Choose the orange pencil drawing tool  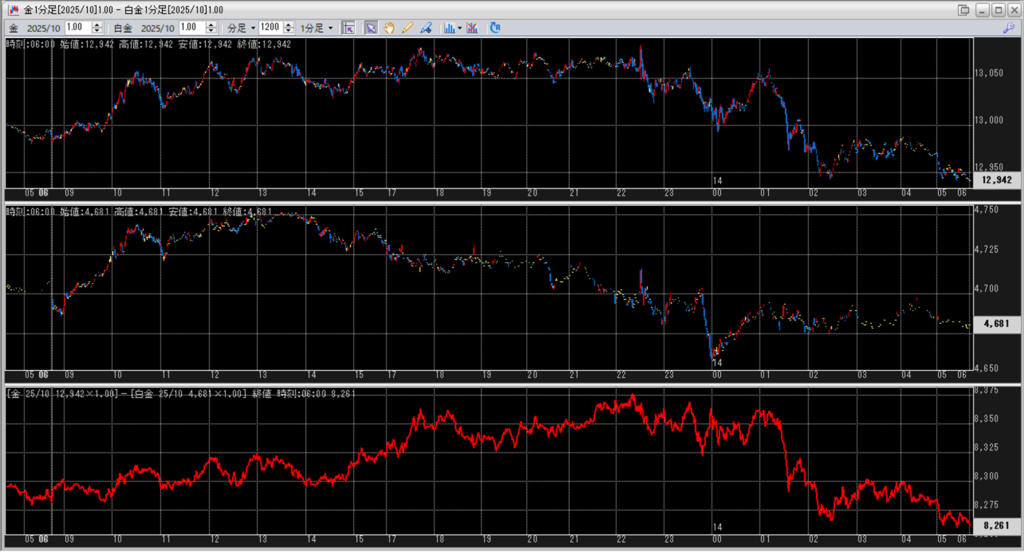pyautogui.click(x=407, y=27)
